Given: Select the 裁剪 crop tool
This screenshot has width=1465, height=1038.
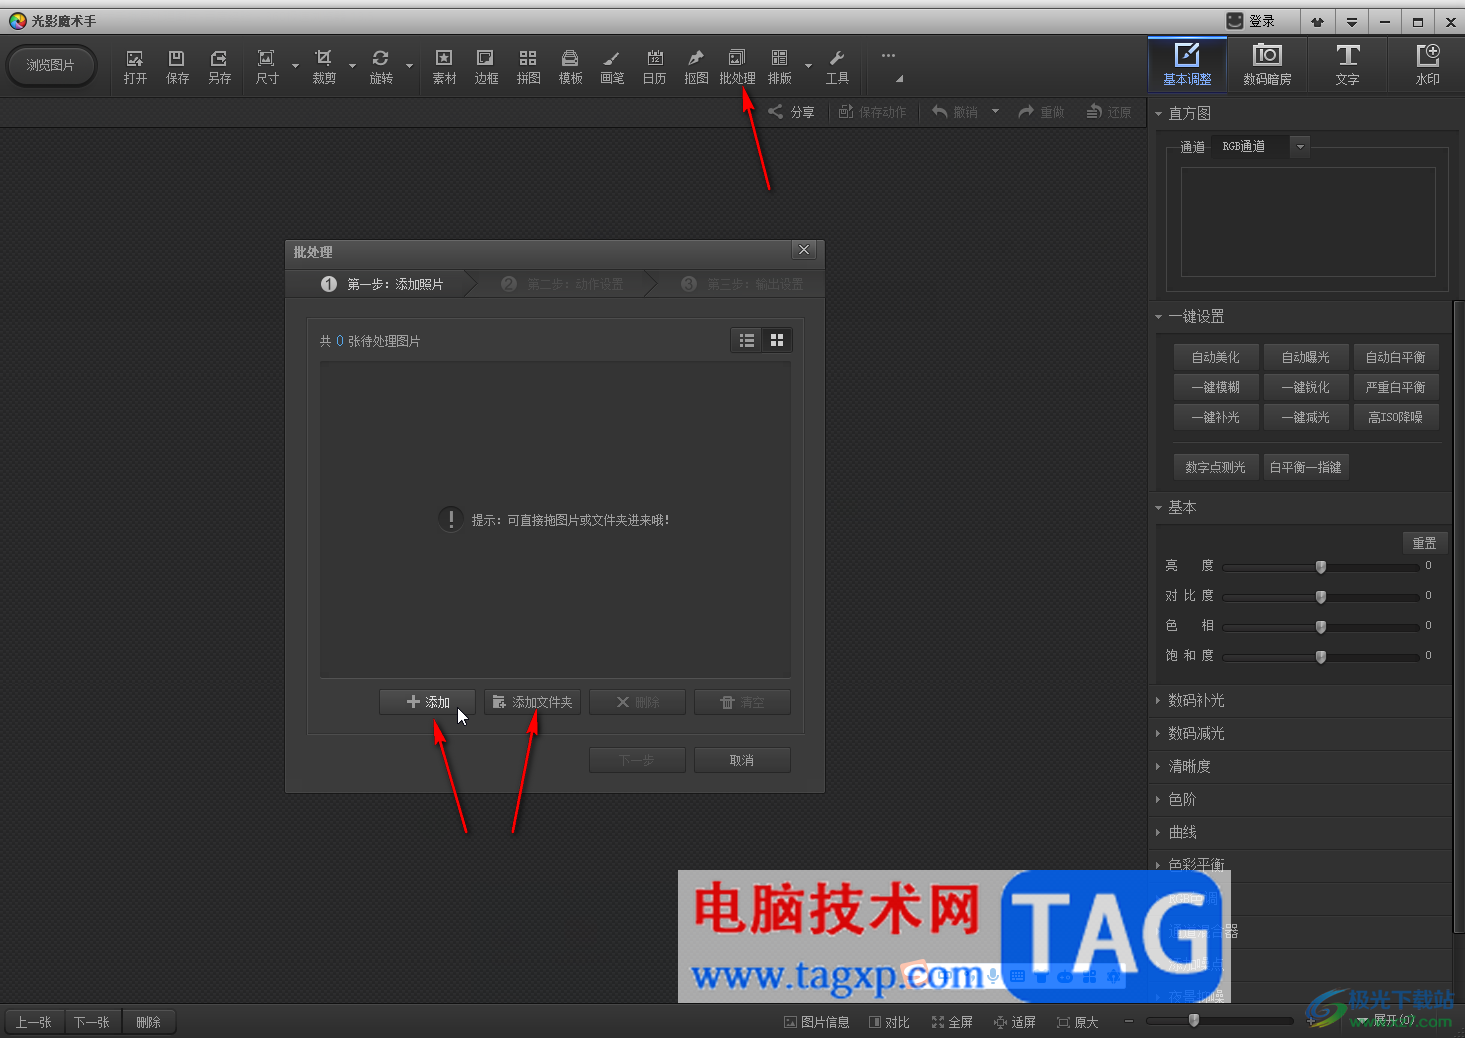Looking at the screenshot, I should pos(324,67).
